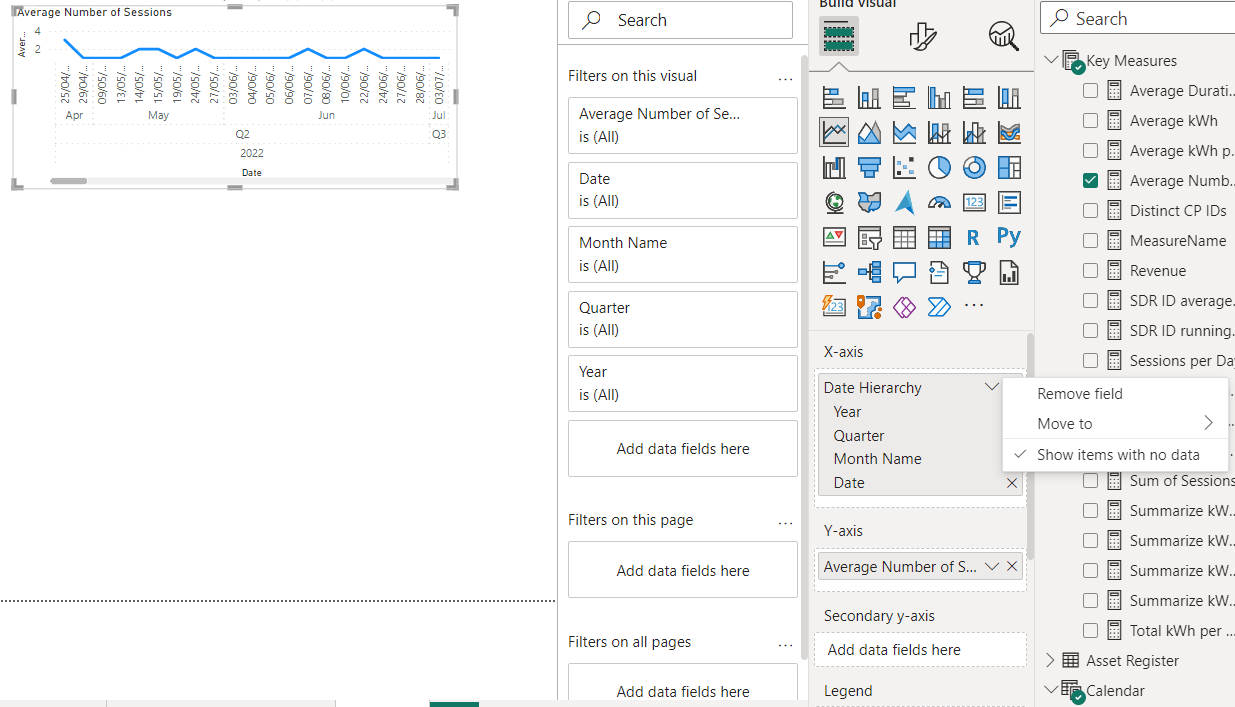Choose the Donut chart visual
This screenshot has width=1235, height=707.
974,167
